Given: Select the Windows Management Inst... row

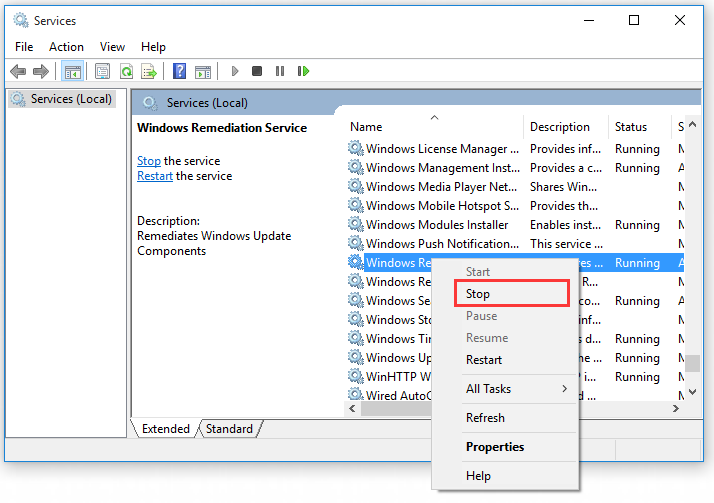Looking at the screenshot, I should click(515, 168).
